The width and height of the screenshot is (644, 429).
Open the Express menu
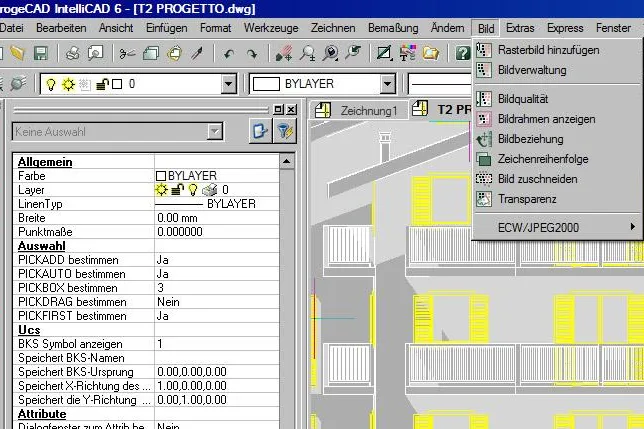pyautogui.click(x=565, y=28)
